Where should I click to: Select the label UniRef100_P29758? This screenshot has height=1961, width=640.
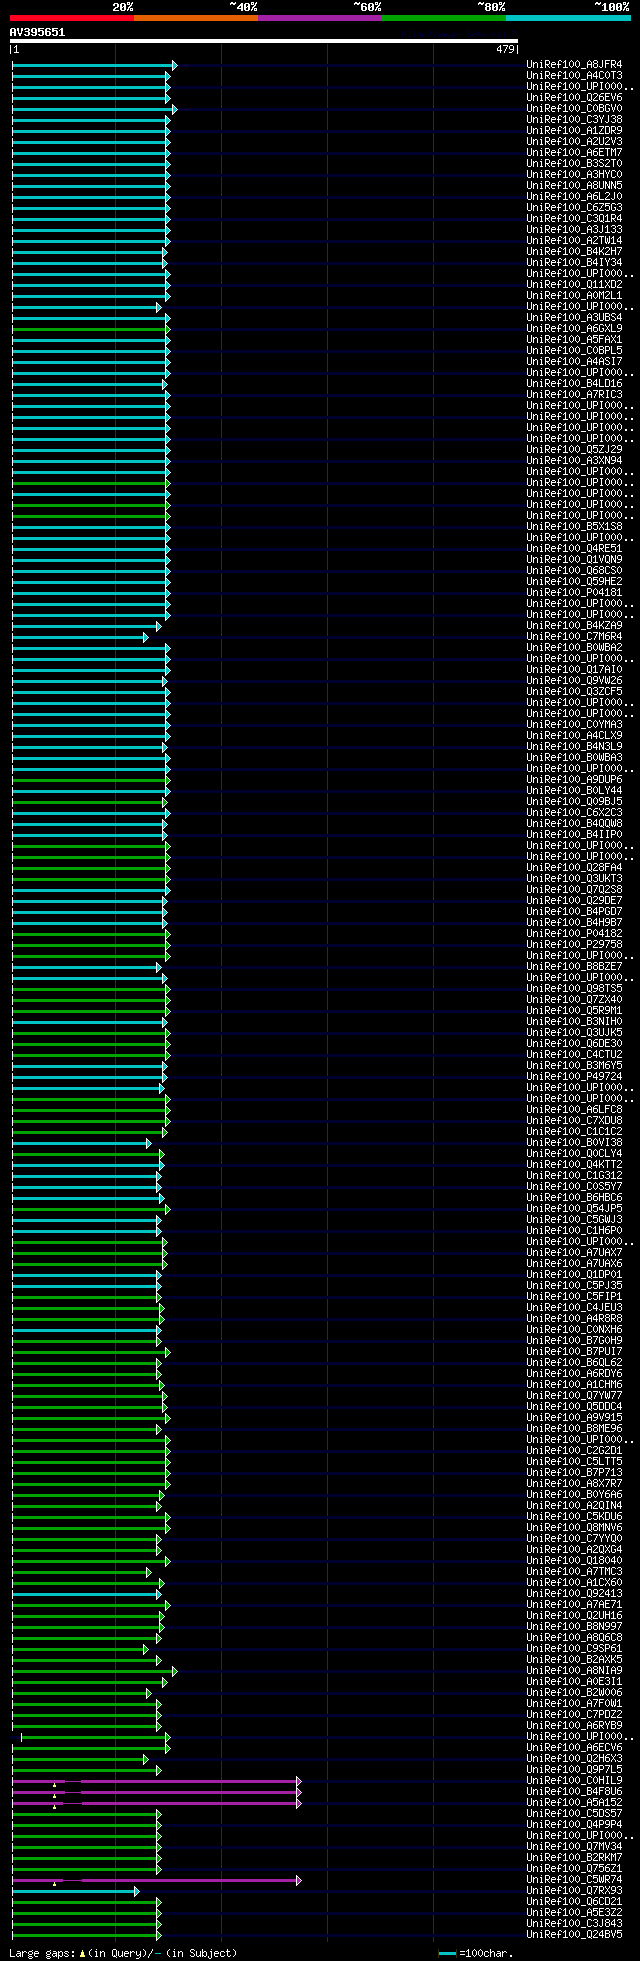click(x=574, y=945)
